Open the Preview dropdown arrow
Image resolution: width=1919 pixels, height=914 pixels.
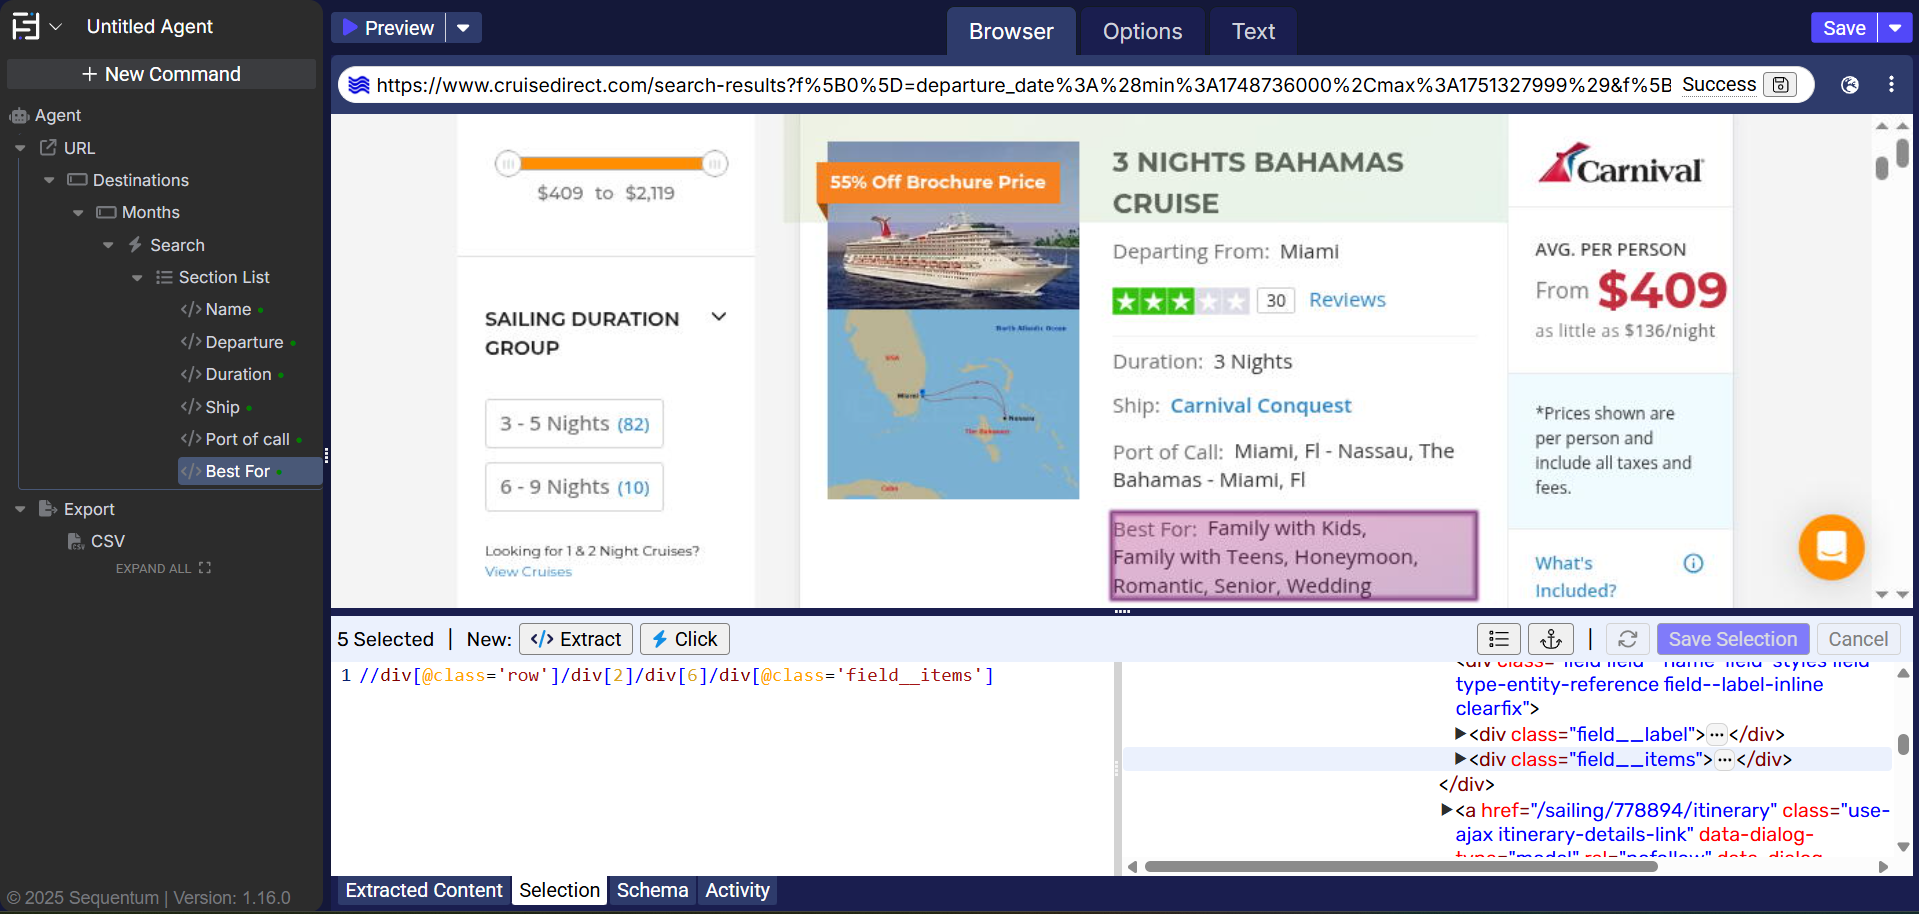[463, 28]
